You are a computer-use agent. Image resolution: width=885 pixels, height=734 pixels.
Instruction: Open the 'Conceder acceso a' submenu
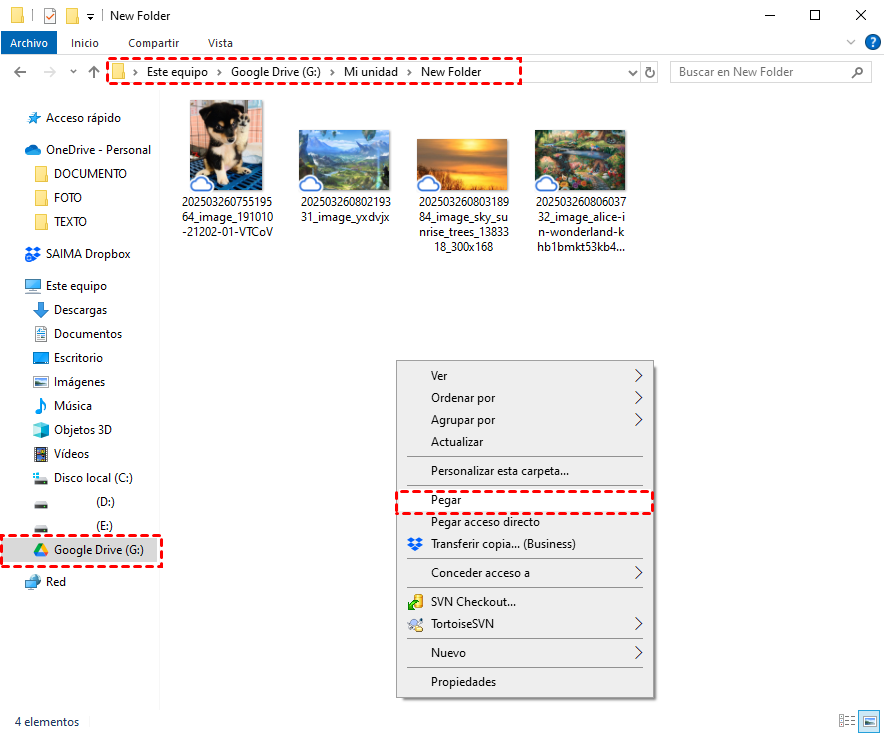pyautogui.click(x=525, y=573)
